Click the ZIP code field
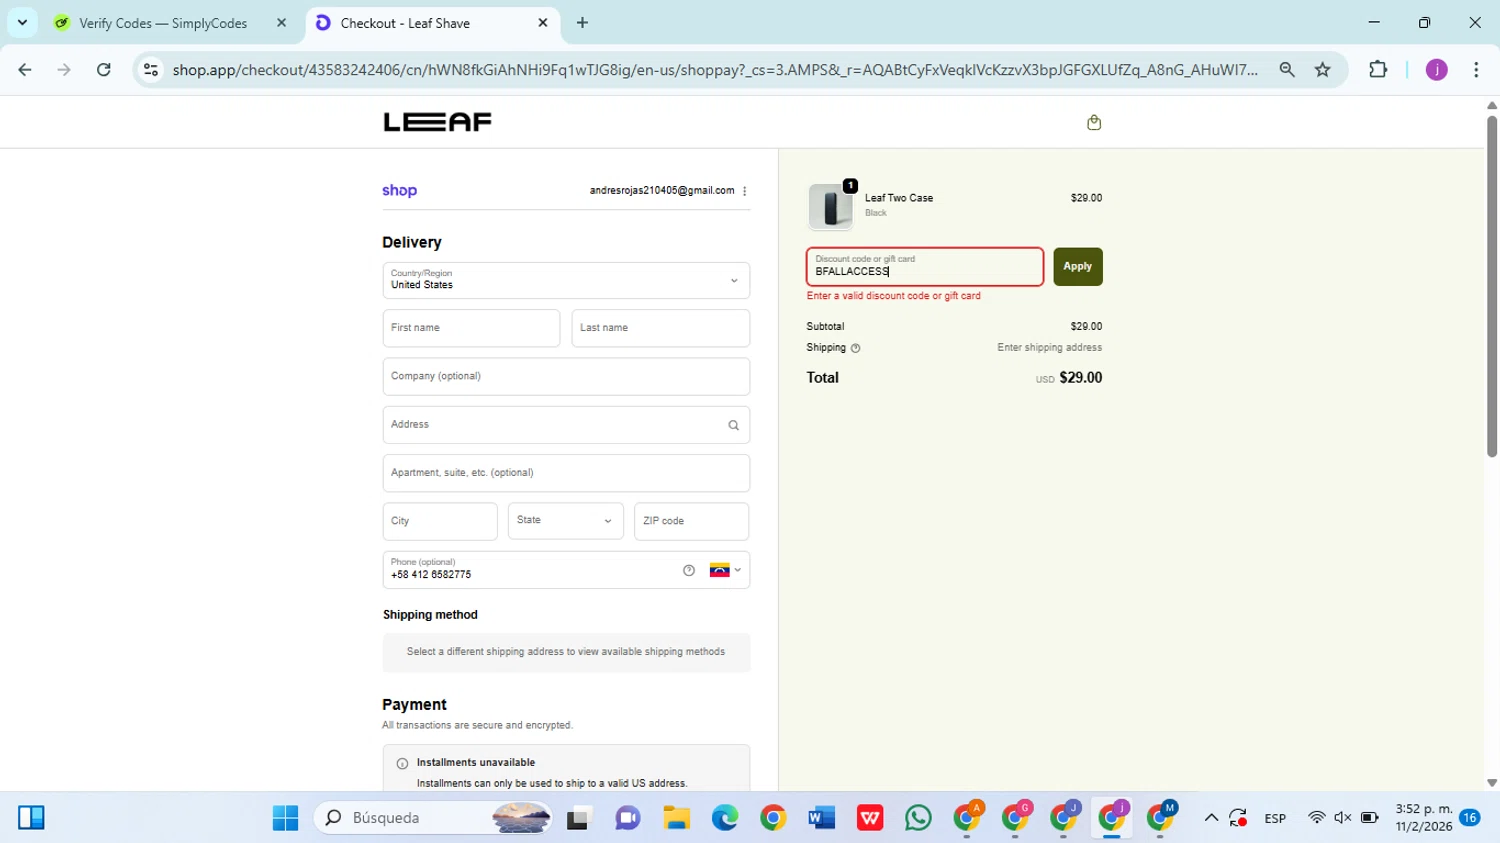The height and width of the screenshot is (843, 1500). (692, 521)
